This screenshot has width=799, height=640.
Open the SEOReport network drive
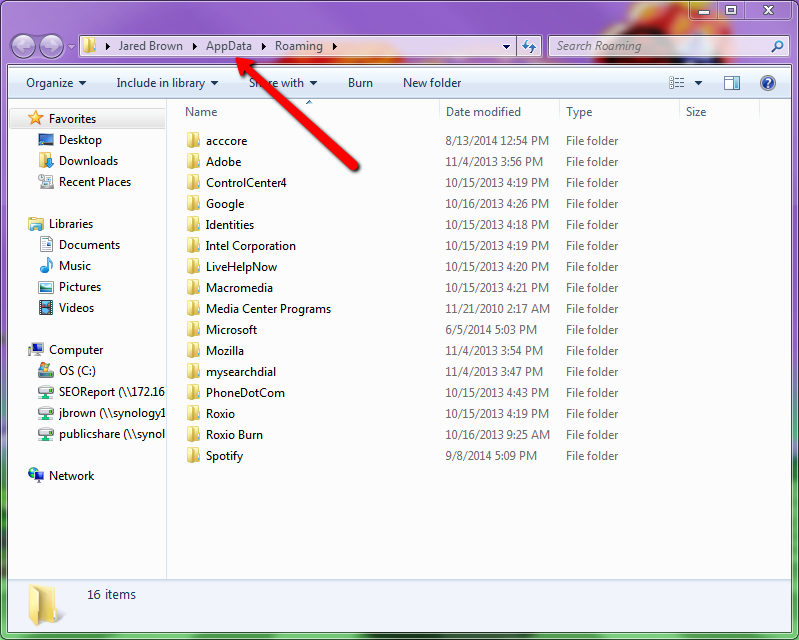[112, 391]
